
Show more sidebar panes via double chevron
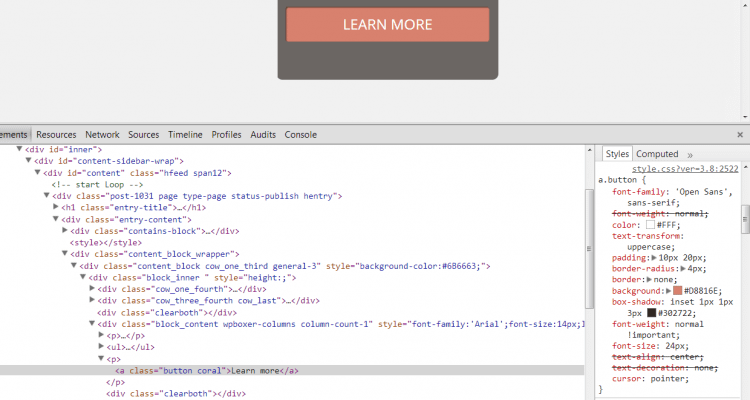690,155
